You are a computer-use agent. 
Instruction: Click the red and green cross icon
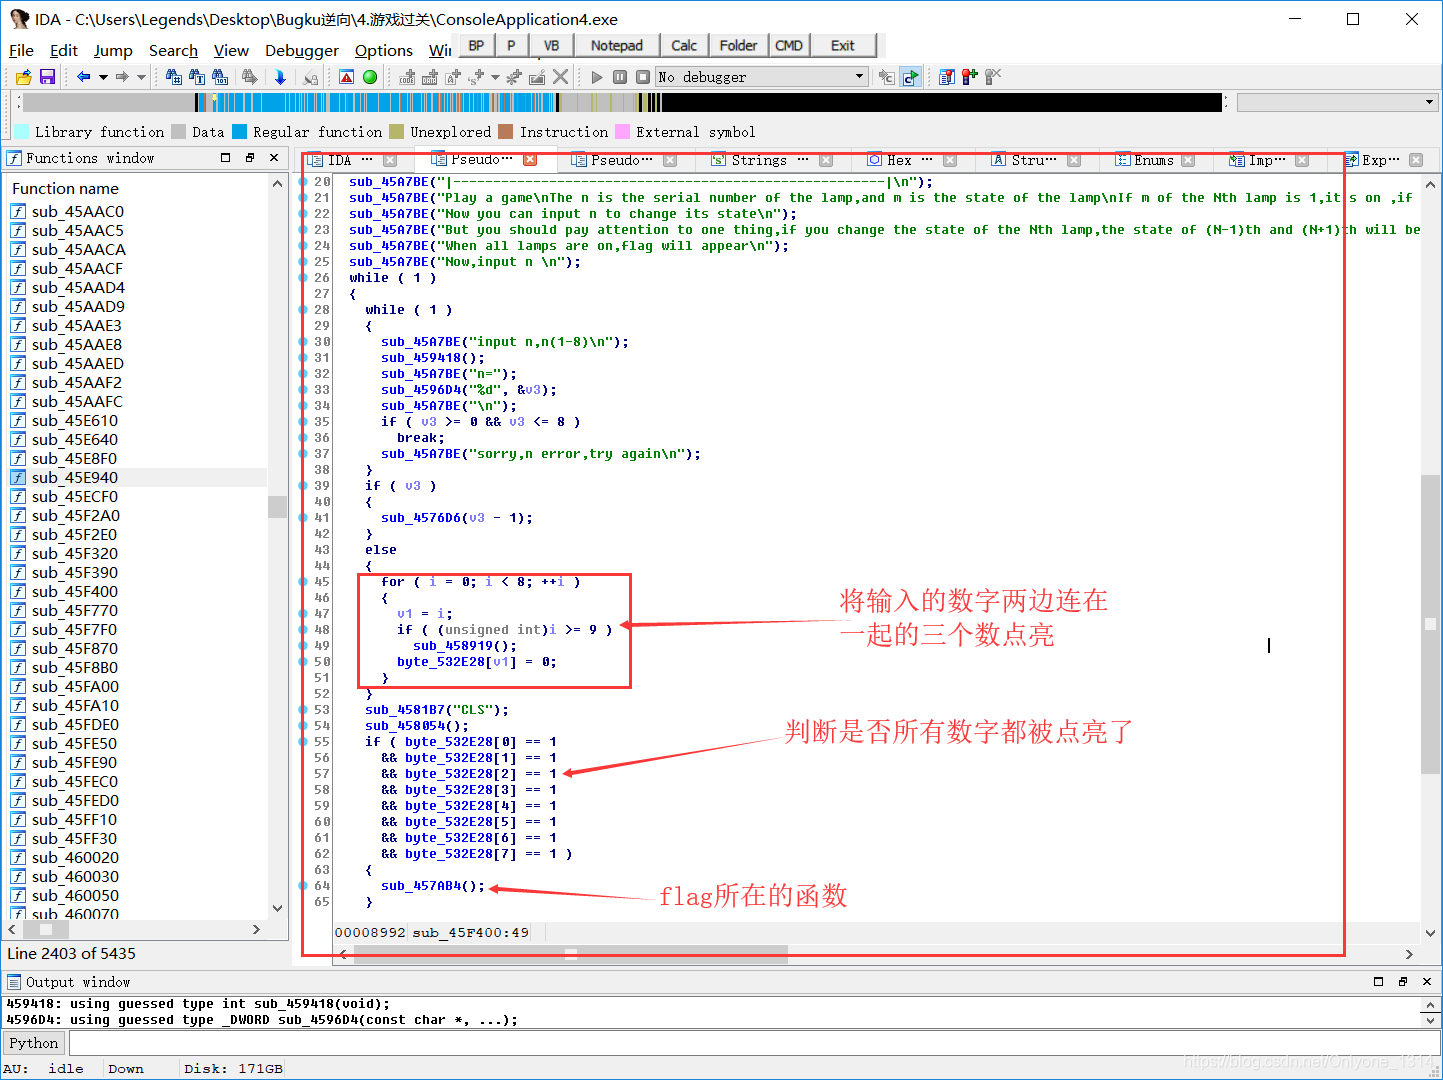click(x=970, y=77)
